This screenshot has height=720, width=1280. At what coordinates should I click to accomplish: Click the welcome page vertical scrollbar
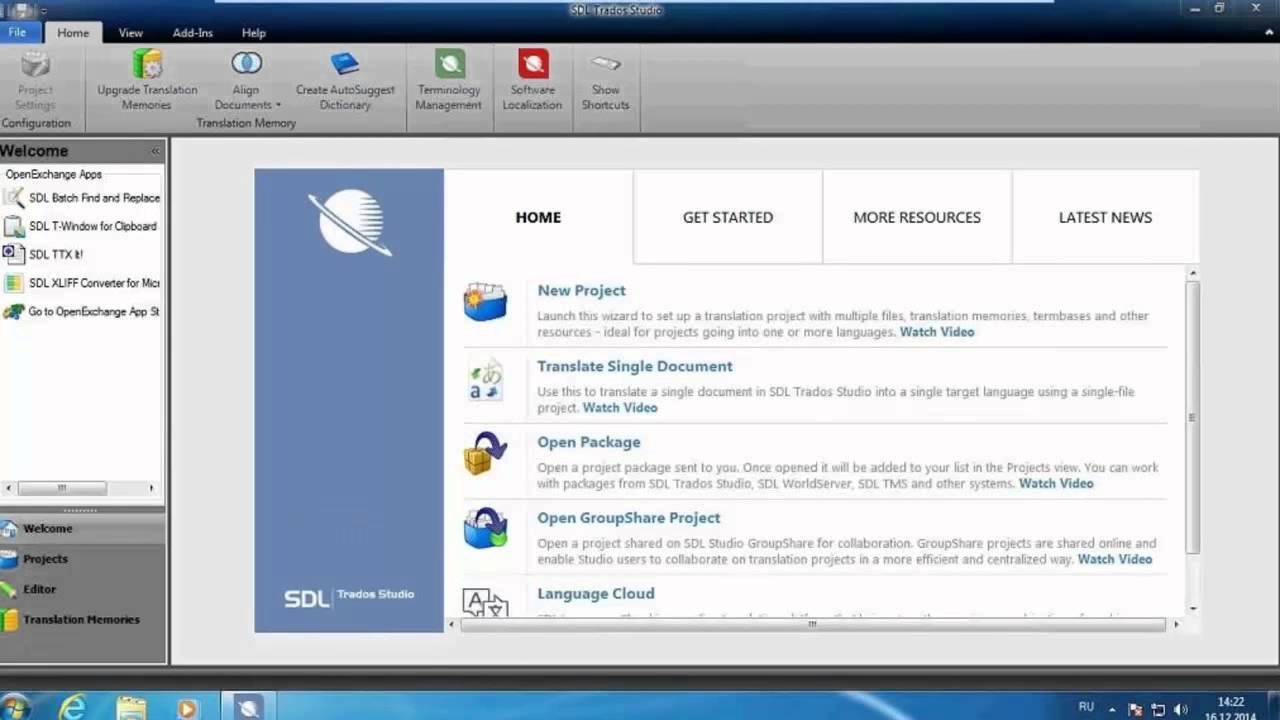coord(1192,417)
